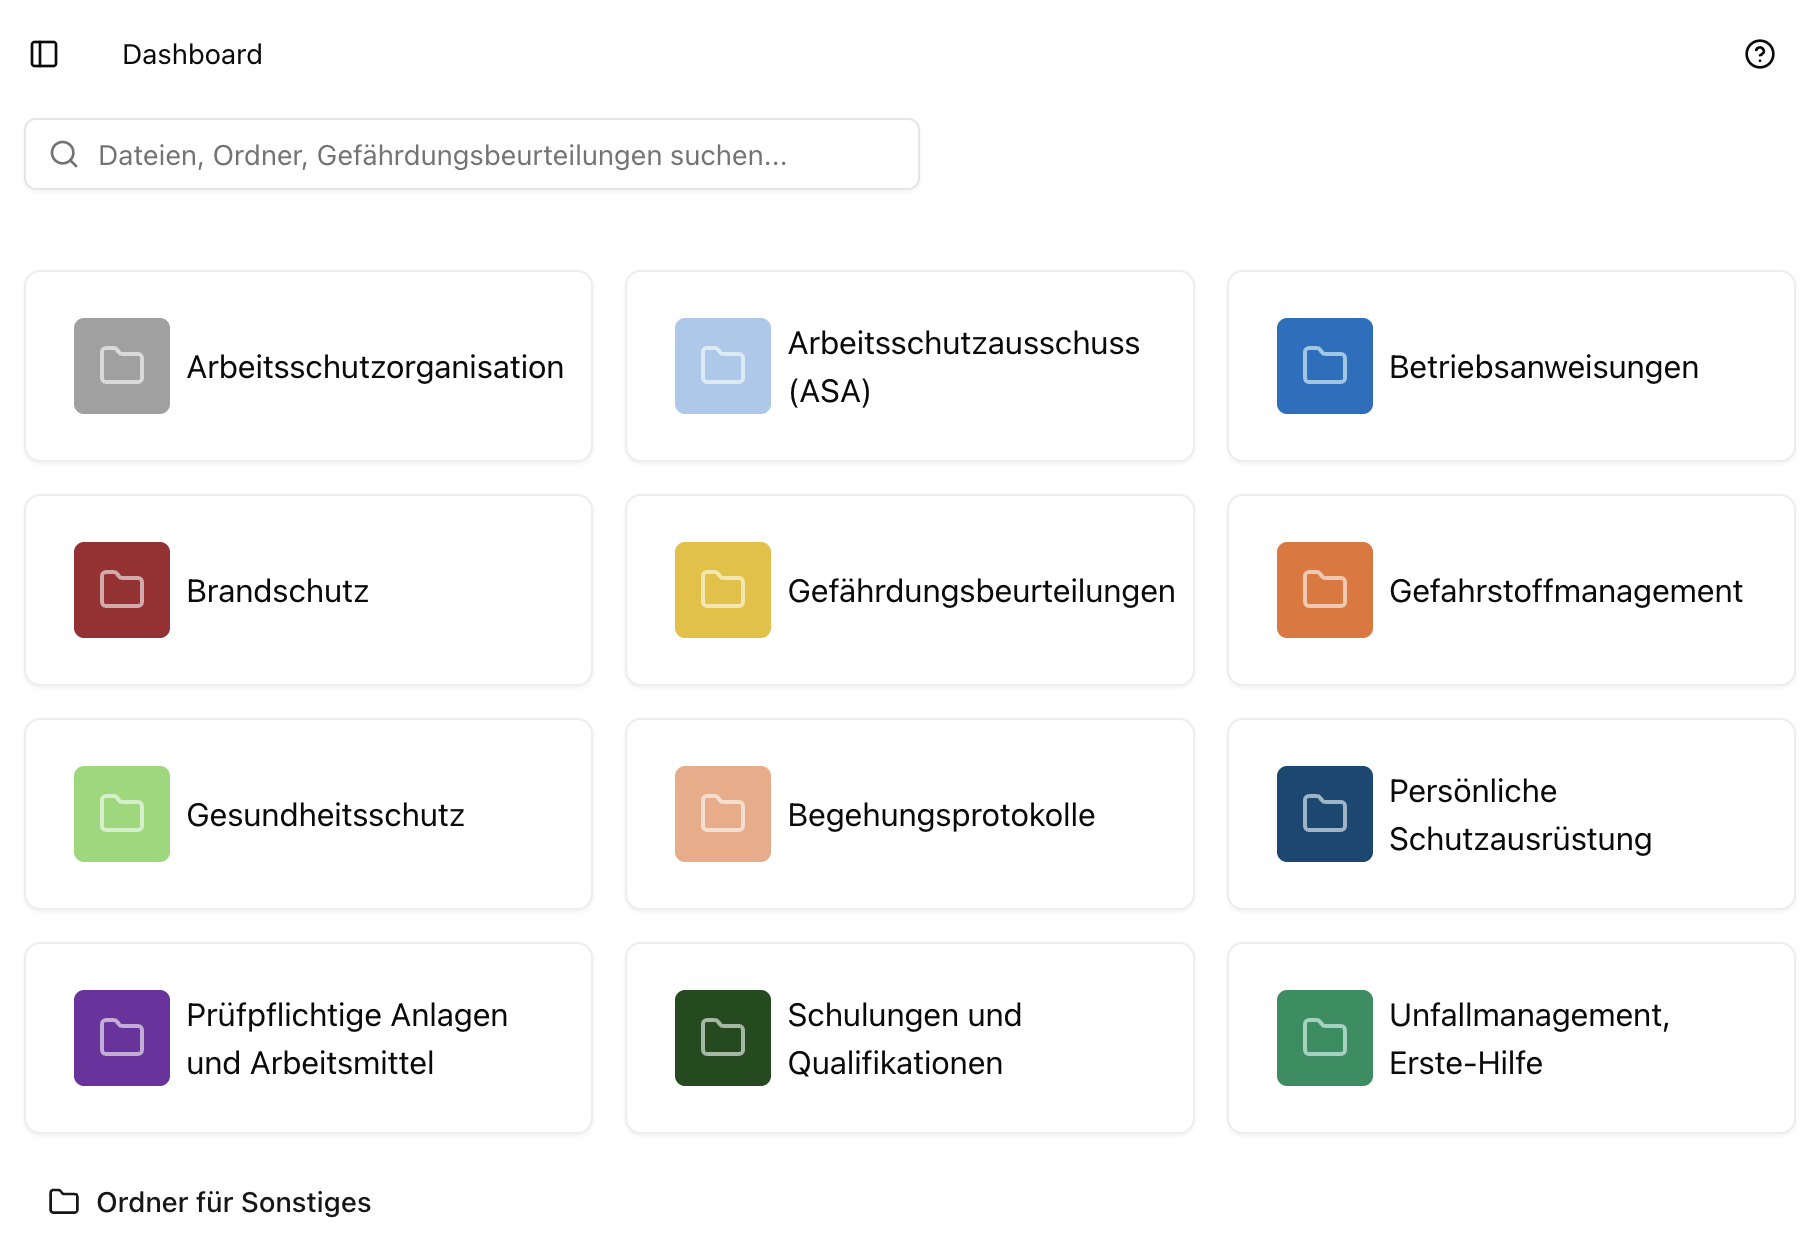The height and width of the screenshot is (1258, 1820).
Task: Open the Unfallmanagement, Erste-Hilfe folder icon
Action: pyautogui.click(x=1324, y=1038)
